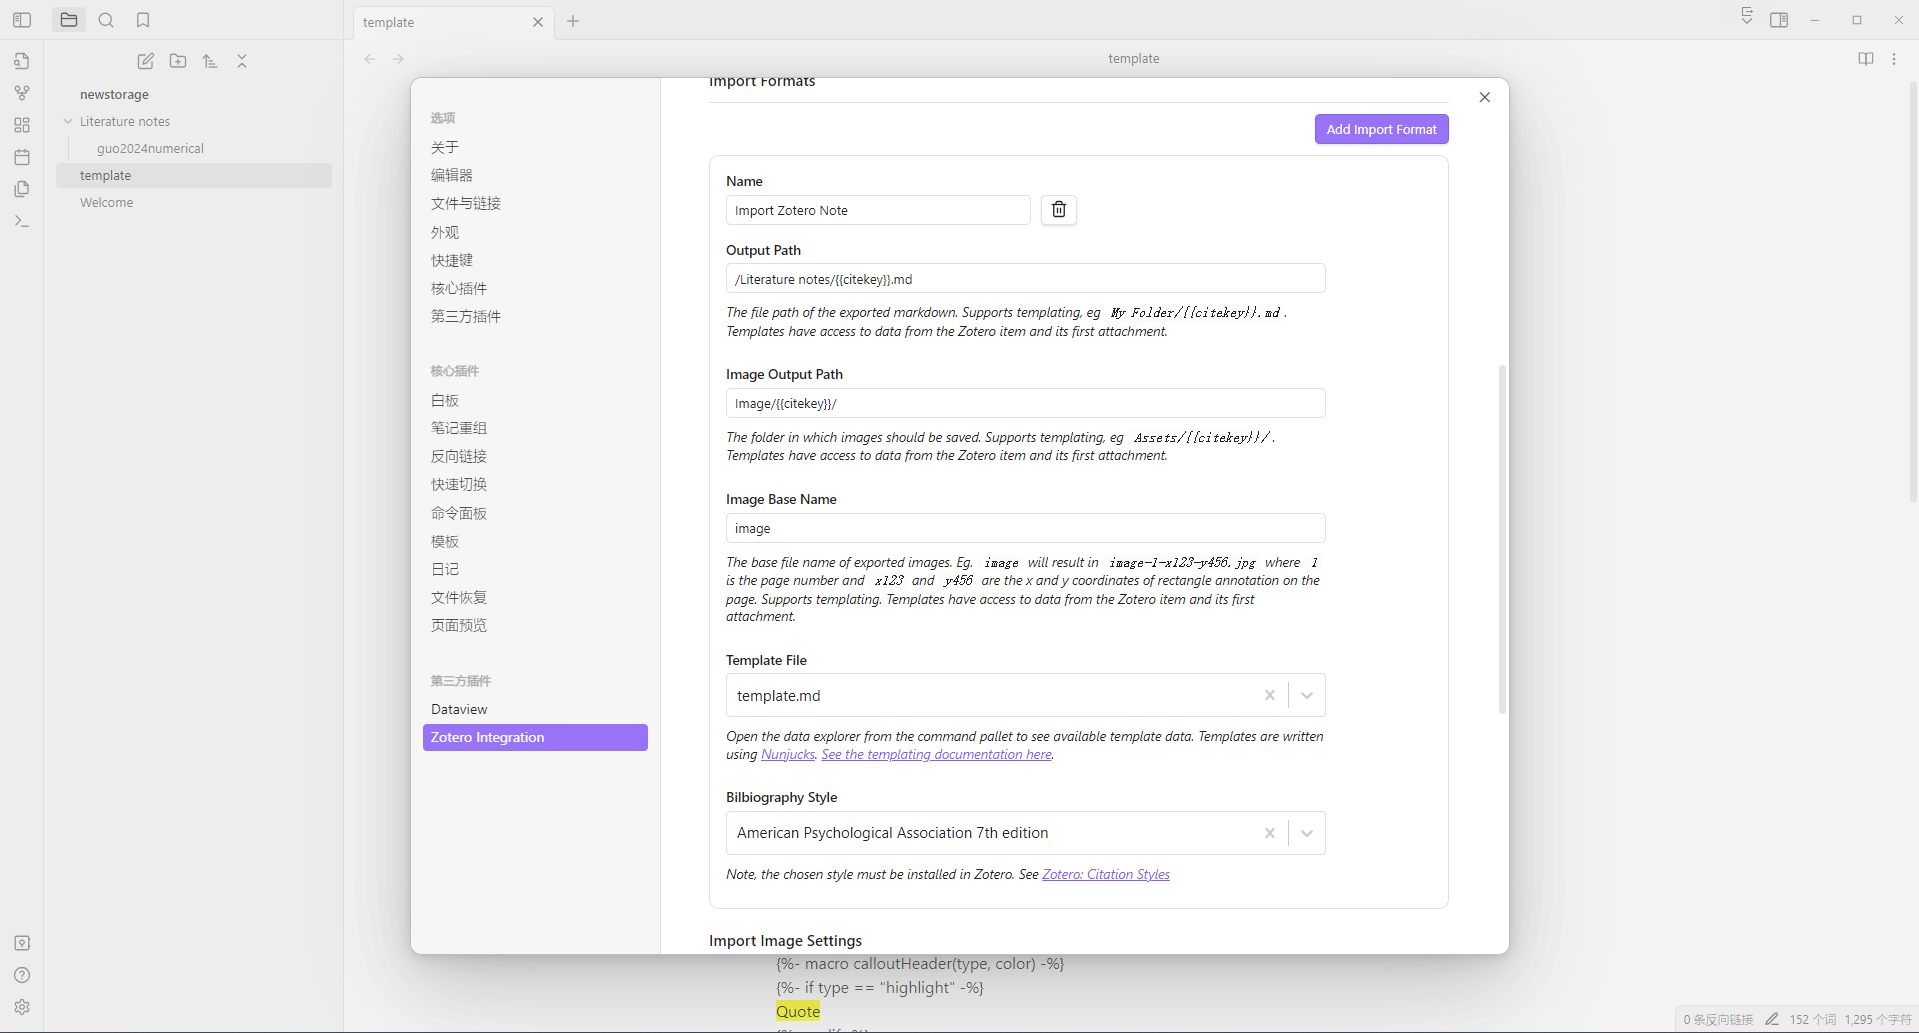Viewport: 1919px width, 1033px height.
Task: Create a new note with pencil icon
Action: pyautogui.click(x=146, y=61)
